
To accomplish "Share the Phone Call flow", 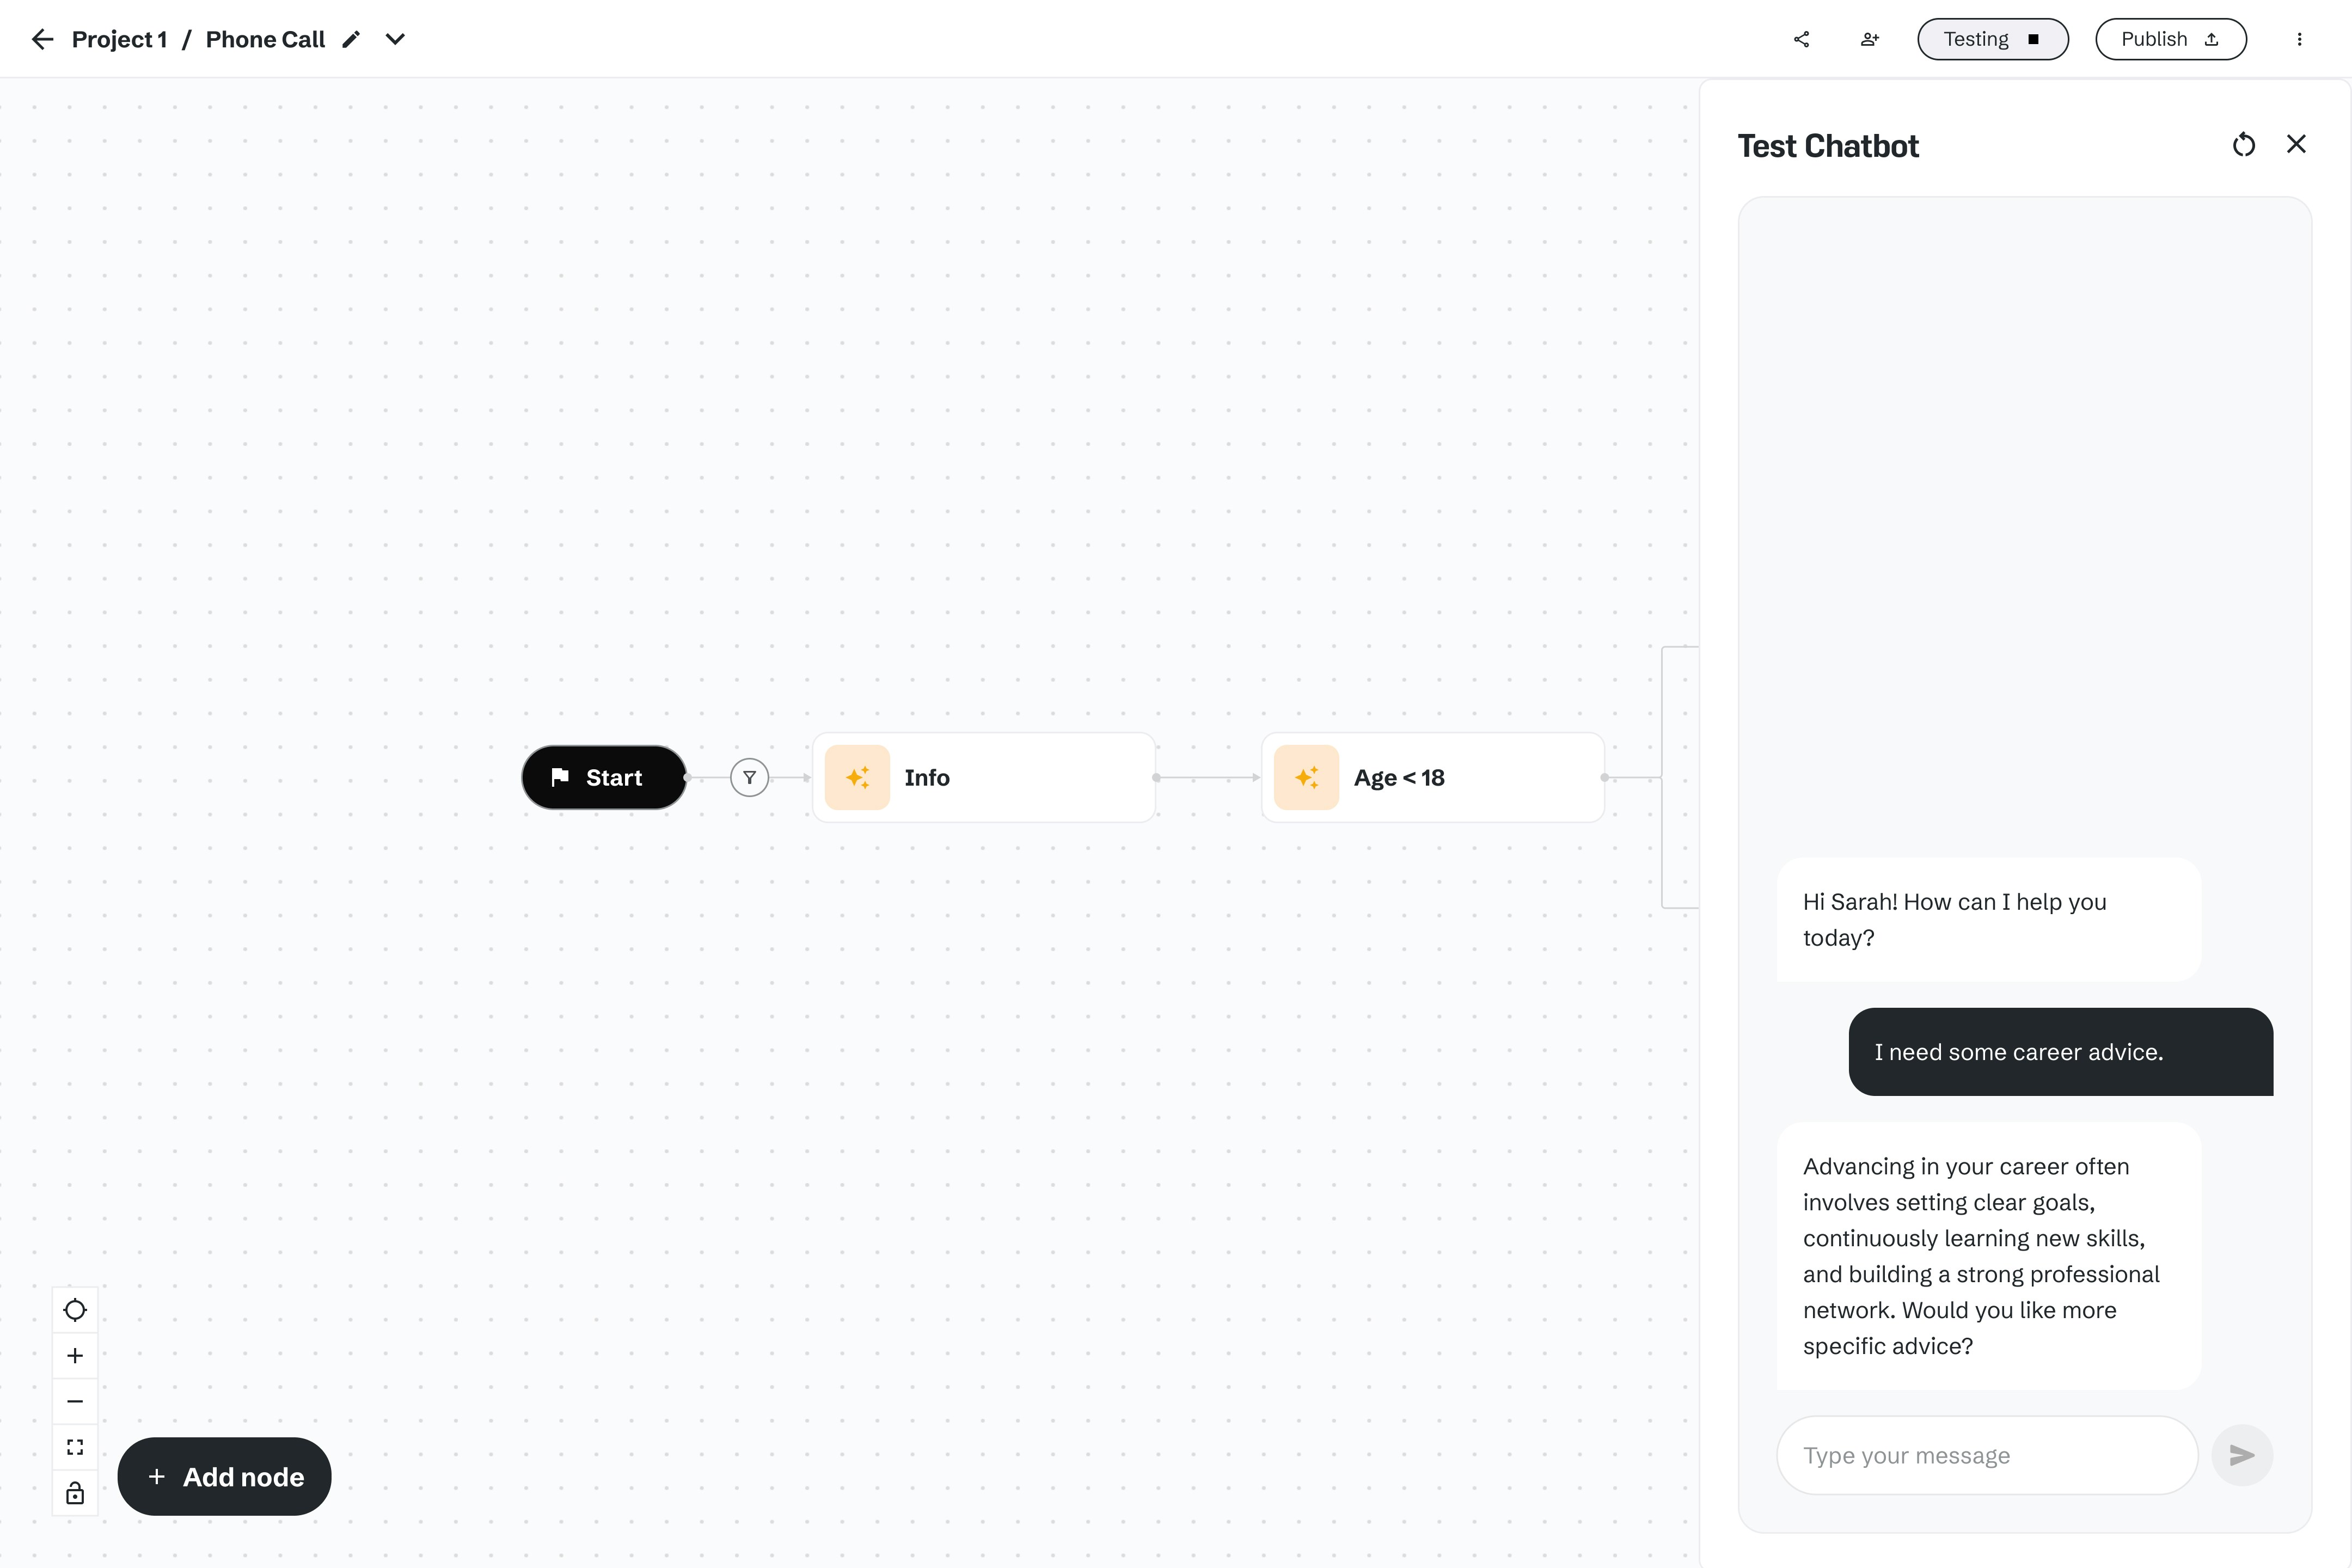I will tap(1802, 39).
